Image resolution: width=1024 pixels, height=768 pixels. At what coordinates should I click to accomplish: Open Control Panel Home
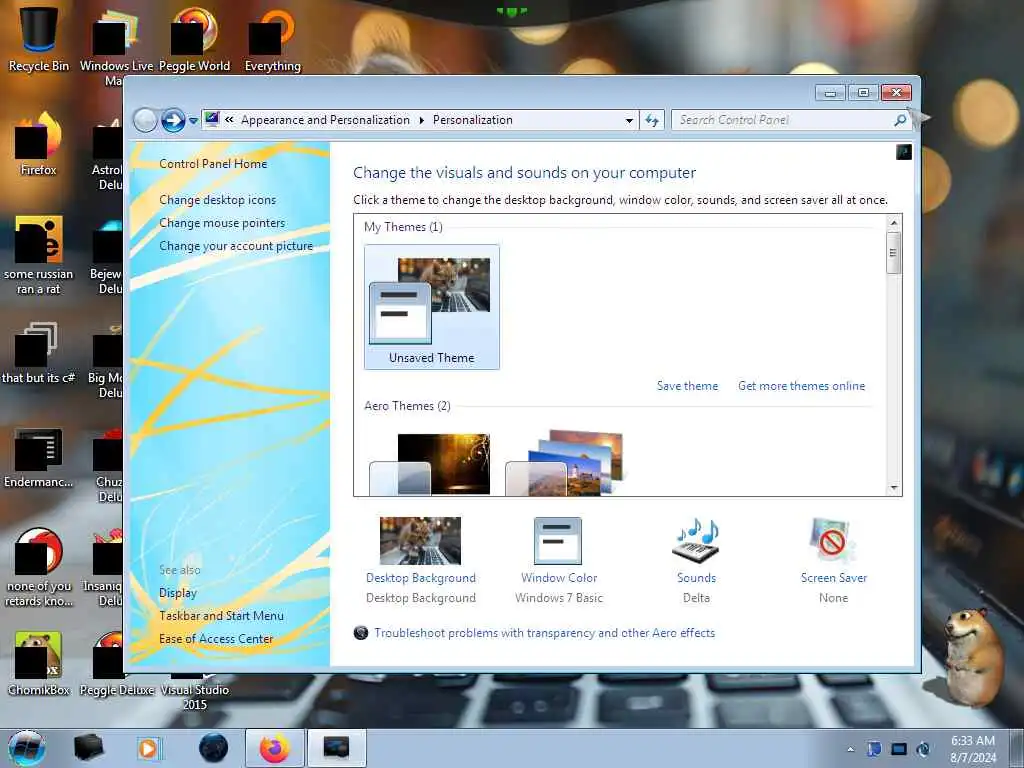point(213,164)
